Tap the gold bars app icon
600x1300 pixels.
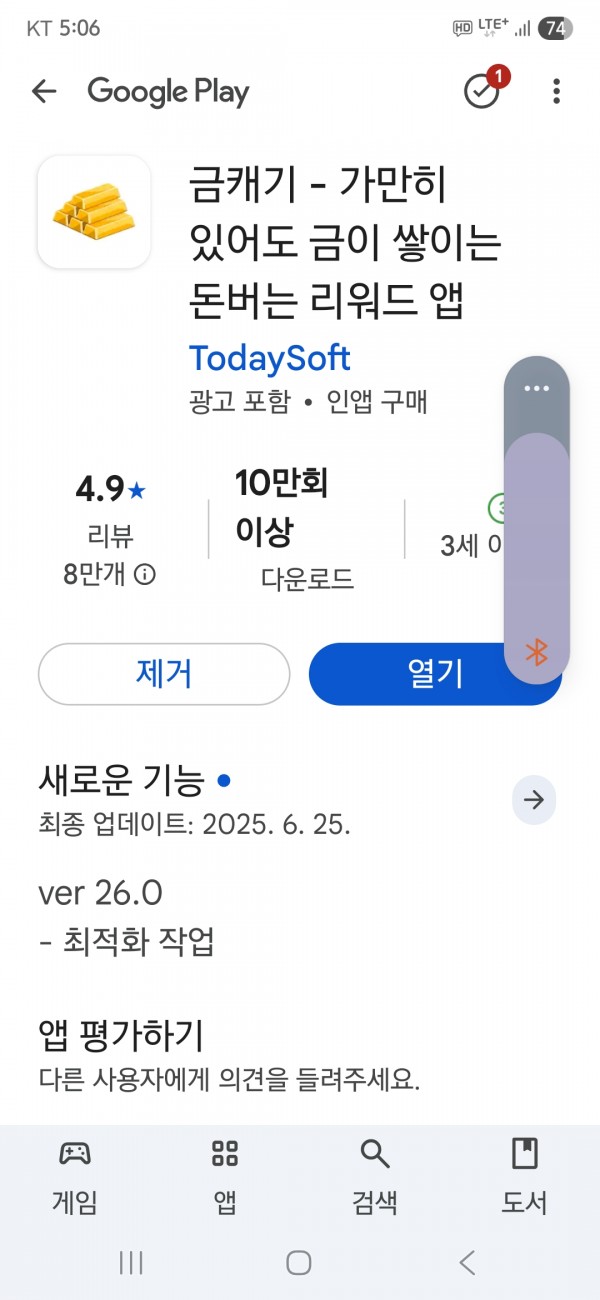coord(94,211)
